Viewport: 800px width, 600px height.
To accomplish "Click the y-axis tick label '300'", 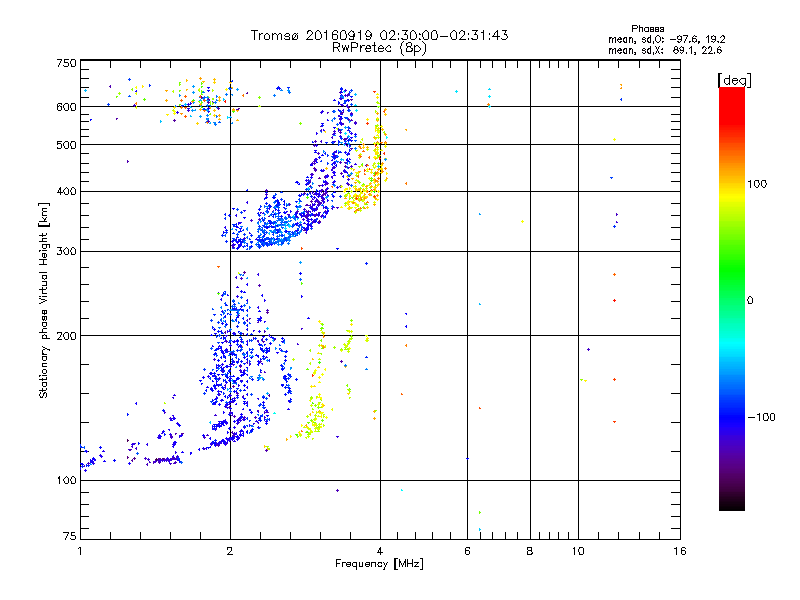I will (x=66, y=252).
